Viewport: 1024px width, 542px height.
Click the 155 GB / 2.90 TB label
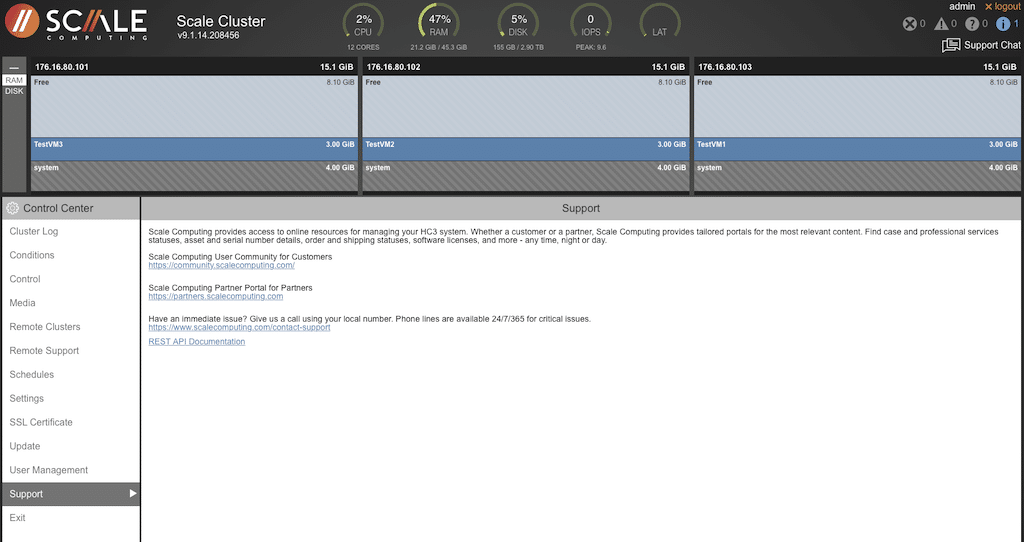click(x=518, y=48)
